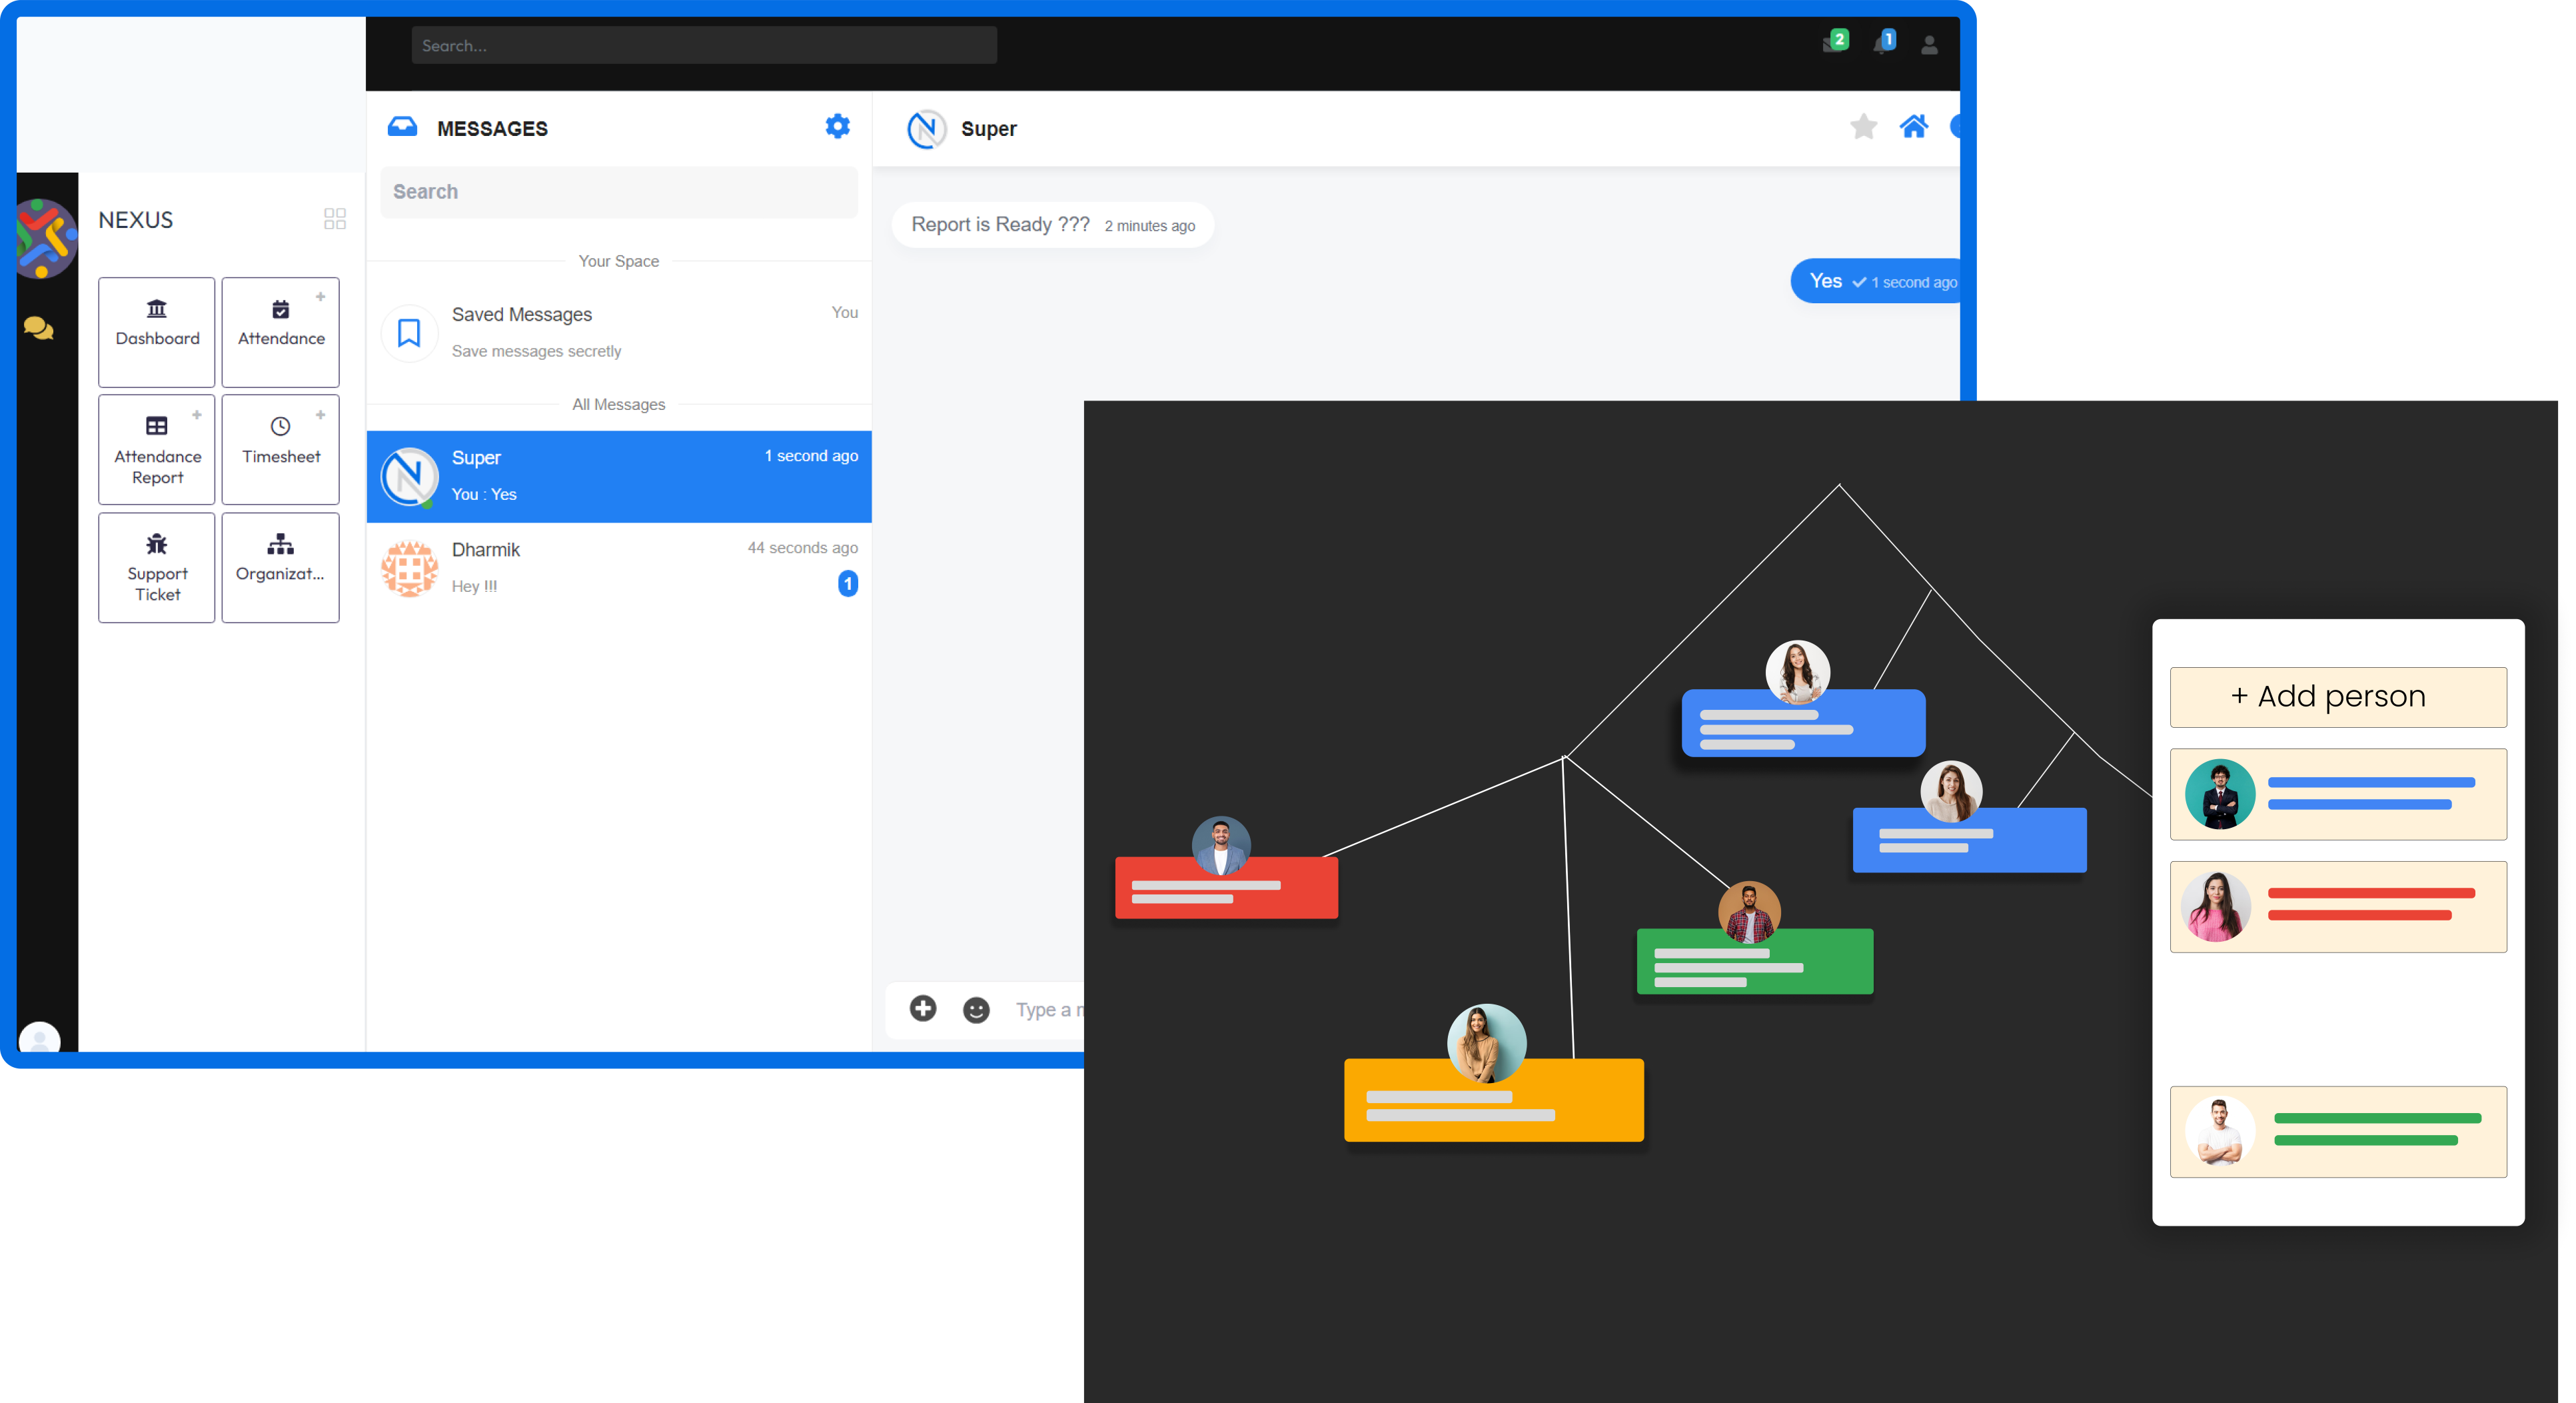Open the Support Ticket menu tile
The height and width of the screenshot is (1403, 2576).
point(157,568)
